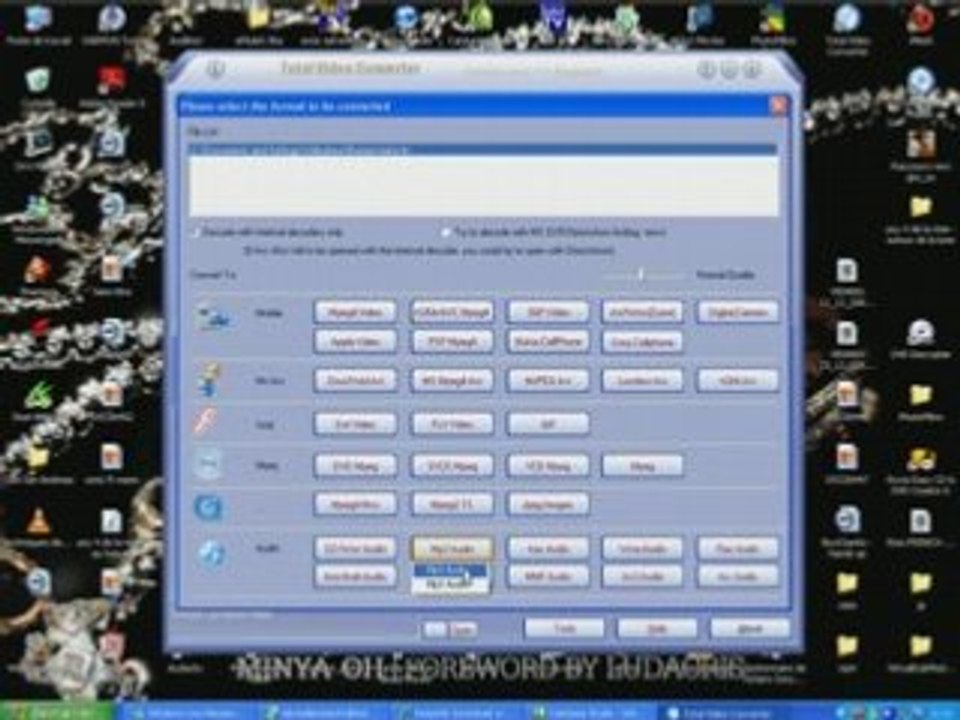Choose the Mpeg2 TS format button
Viewport: 960px width, 720px height.
tap(452, 504)
